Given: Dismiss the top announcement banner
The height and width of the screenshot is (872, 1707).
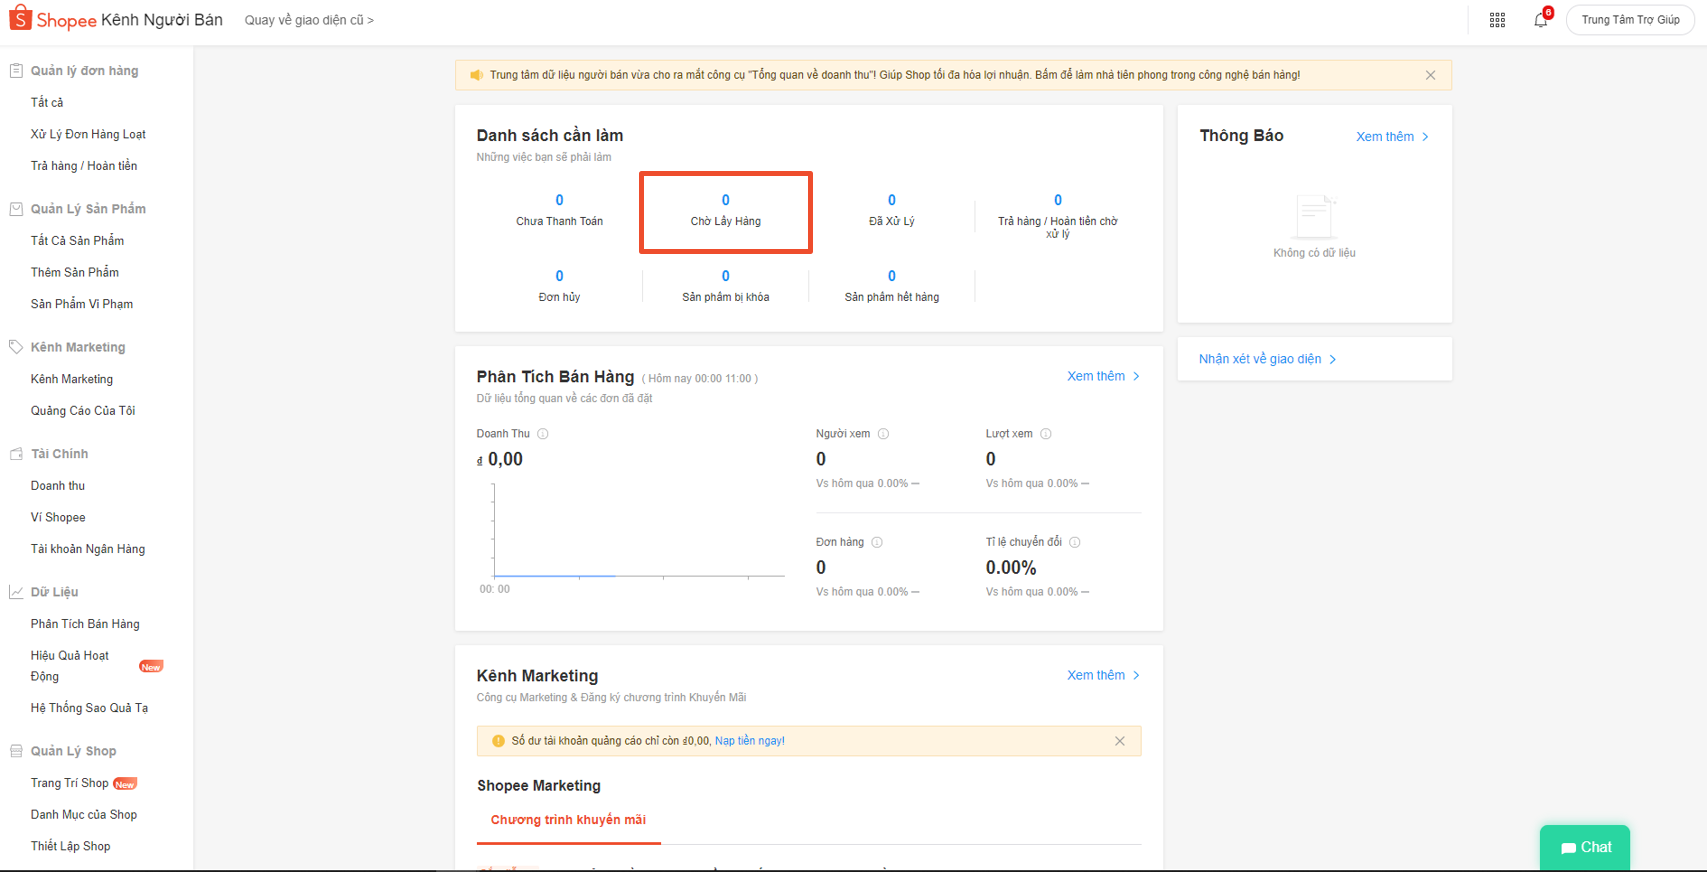Looking at the screenshot, I should (1430, 75).
